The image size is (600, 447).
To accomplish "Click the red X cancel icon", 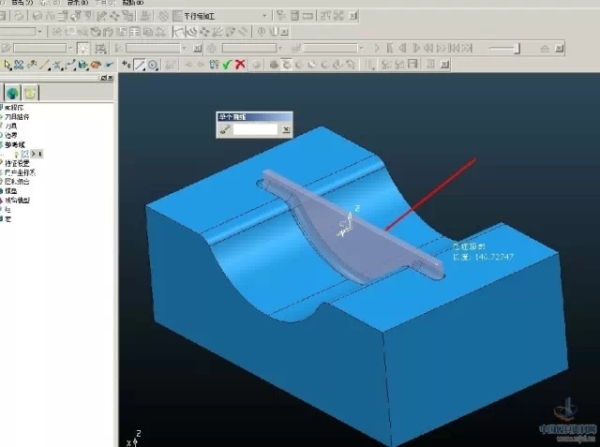I will (242, 65).
